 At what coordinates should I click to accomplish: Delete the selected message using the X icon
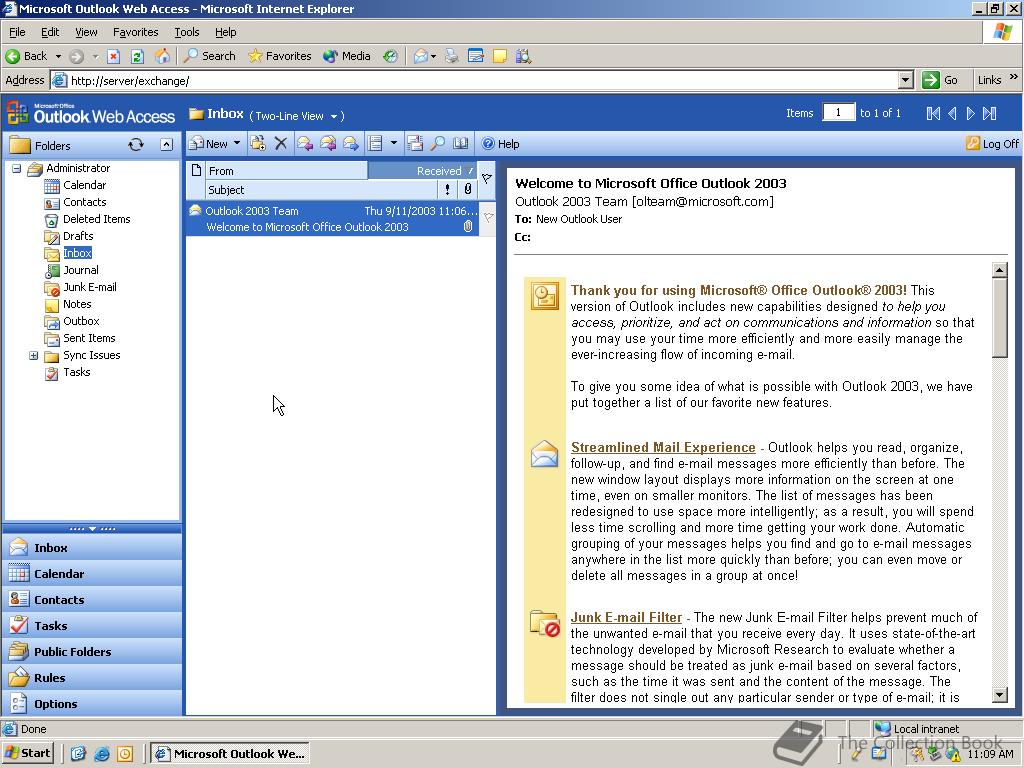pos(281,144)
